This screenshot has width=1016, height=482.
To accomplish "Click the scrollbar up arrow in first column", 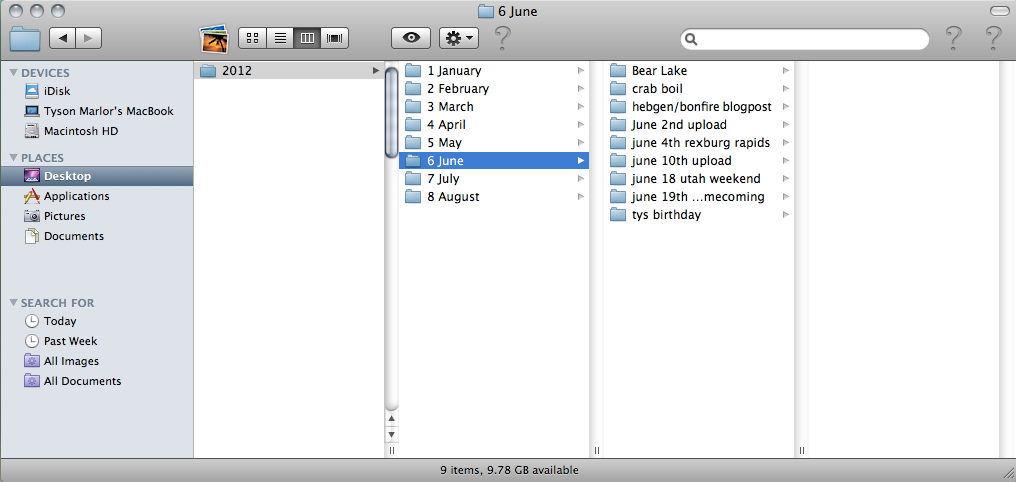I will (x=391, y=419).
